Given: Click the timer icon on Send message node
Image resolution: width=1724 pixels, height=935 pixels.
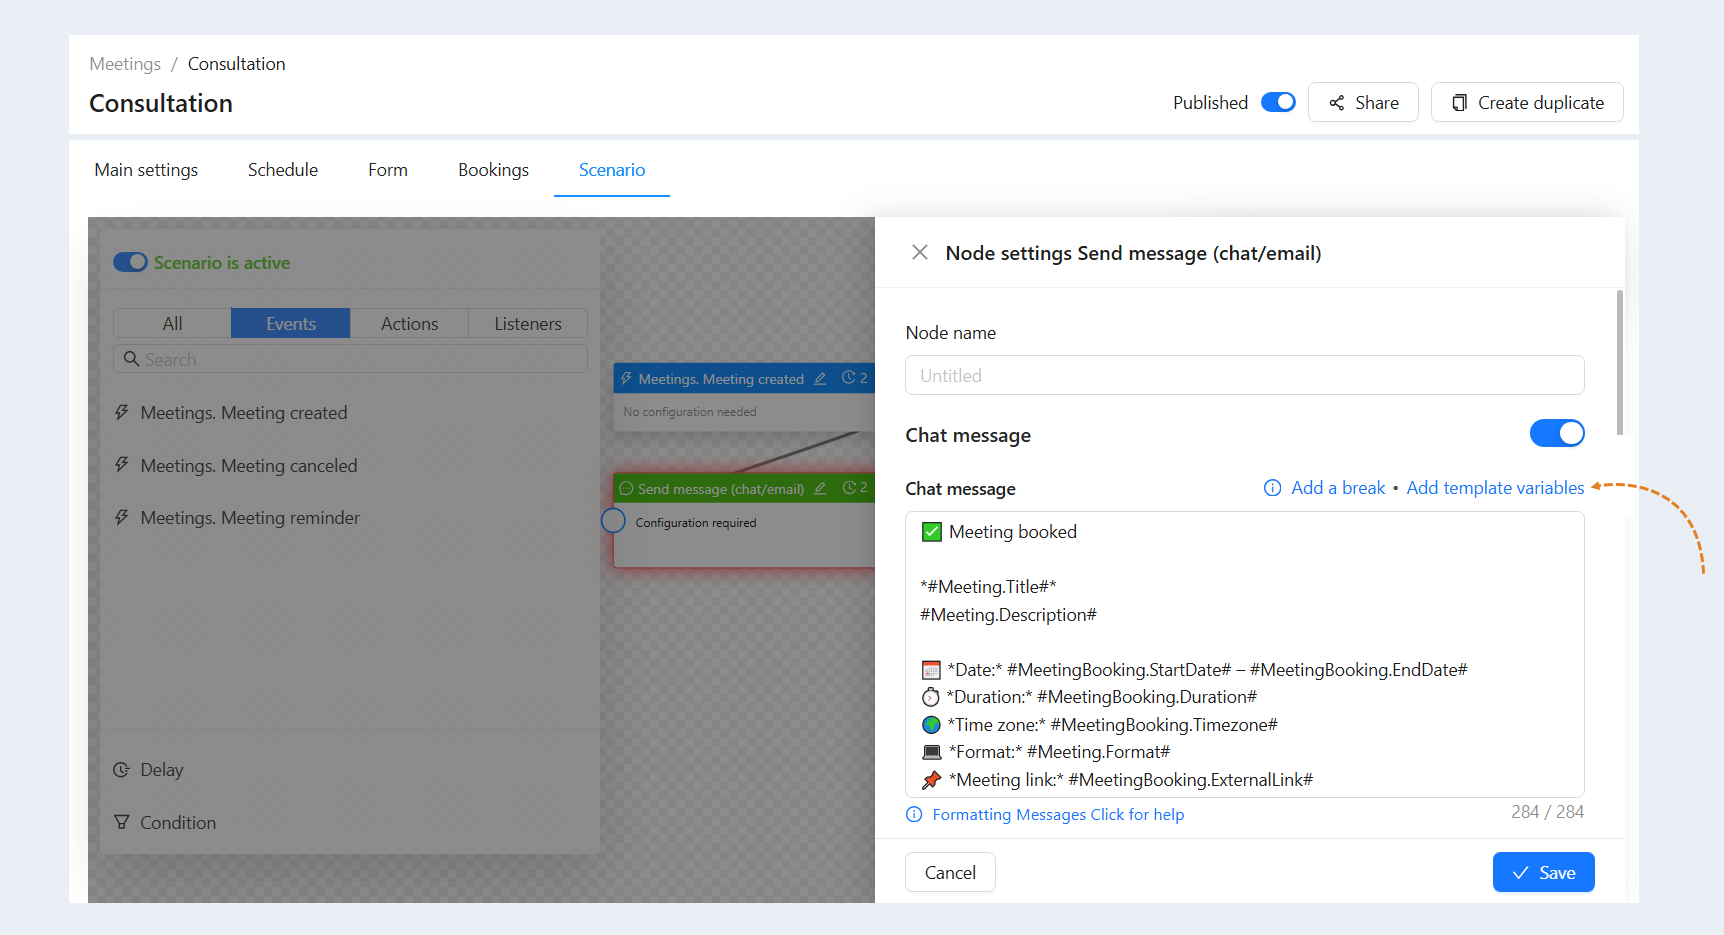Looking at the screenshot, I should (849, 488).
